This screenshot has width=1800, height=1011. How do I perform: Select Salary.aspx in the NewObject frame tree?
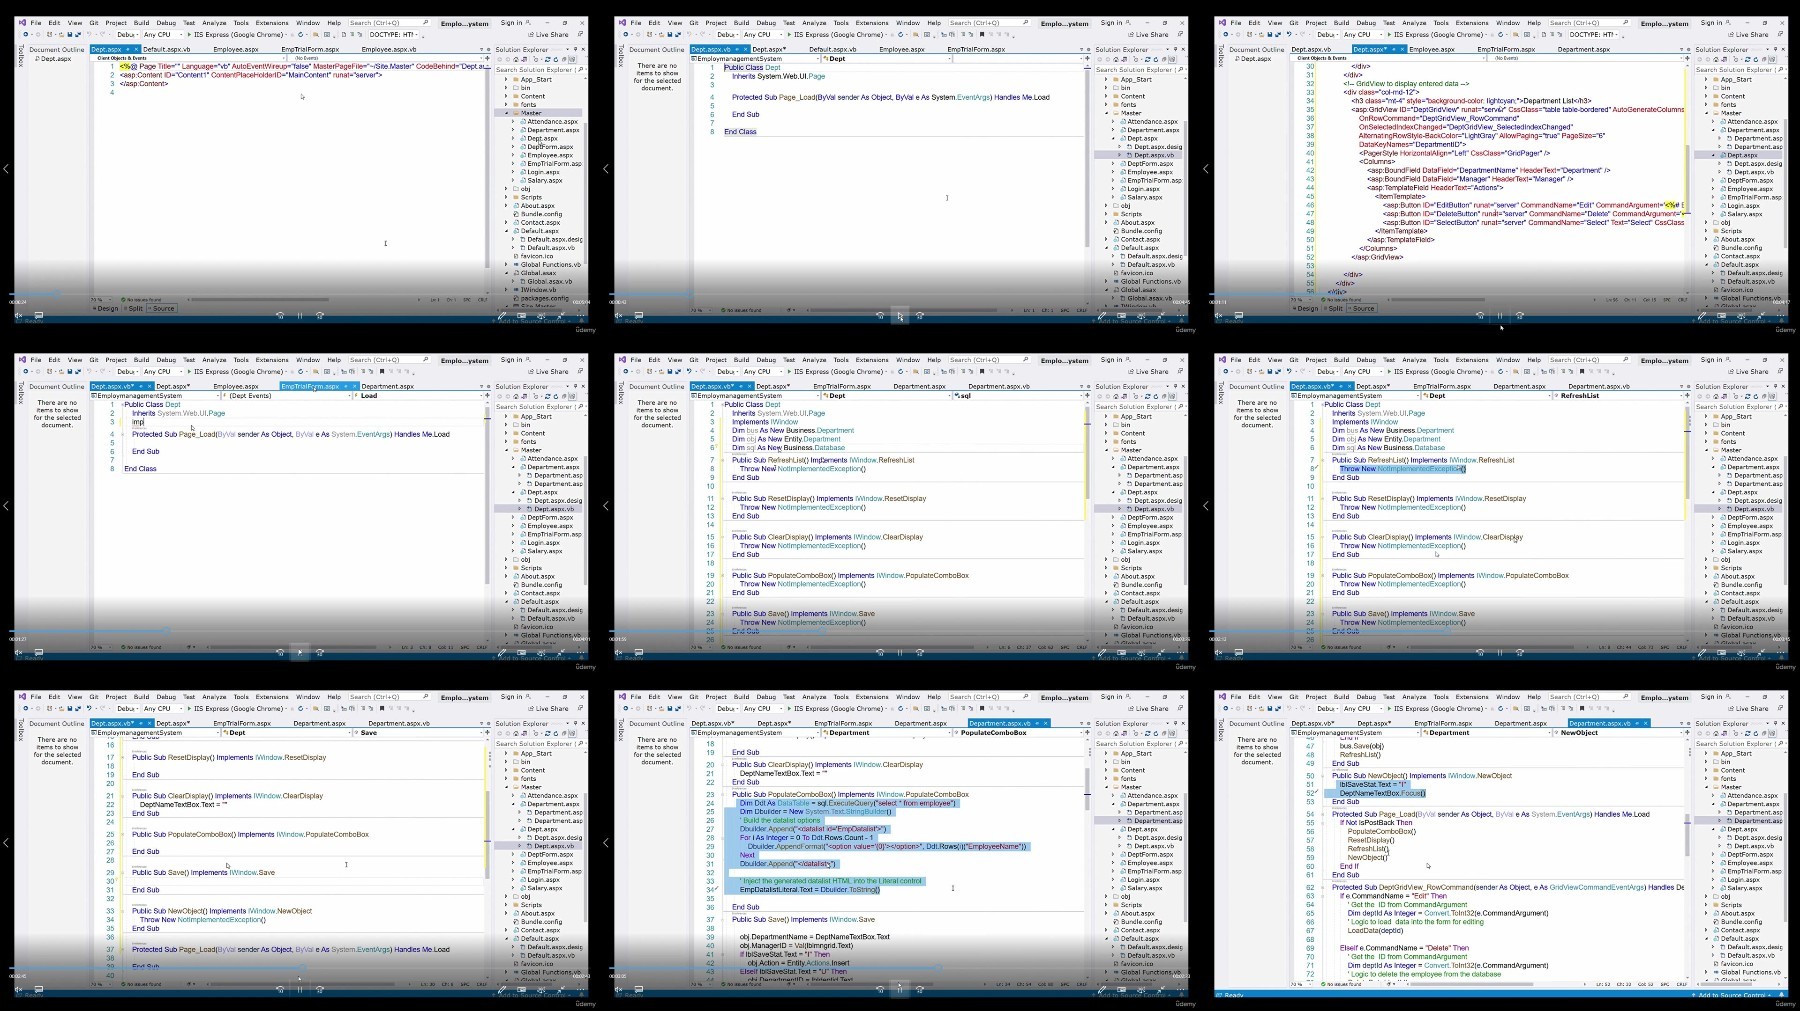(1744, 888)
